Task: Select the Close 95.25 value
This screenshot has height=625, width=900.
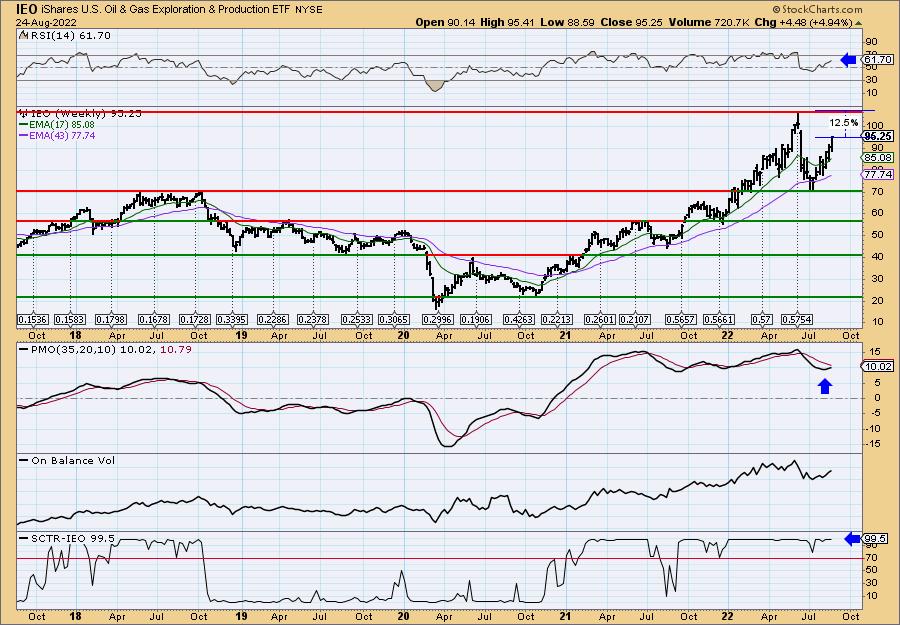Action: point(631,22)
